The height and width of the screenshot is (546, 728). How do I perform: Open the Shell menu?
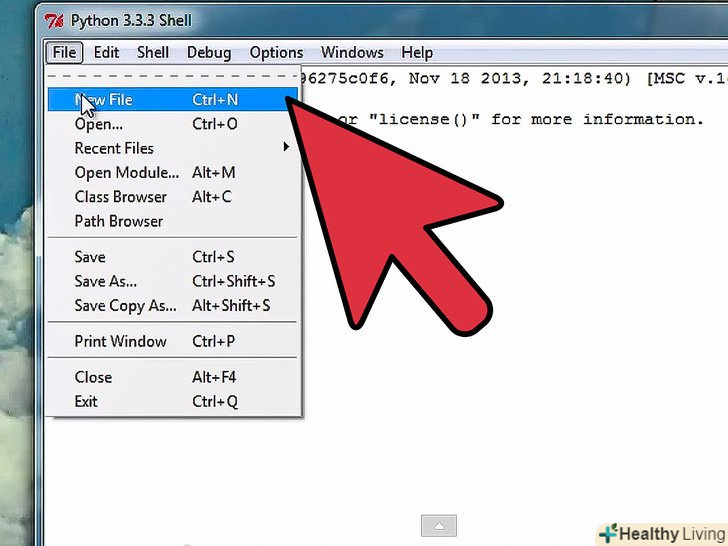(153, 52)
